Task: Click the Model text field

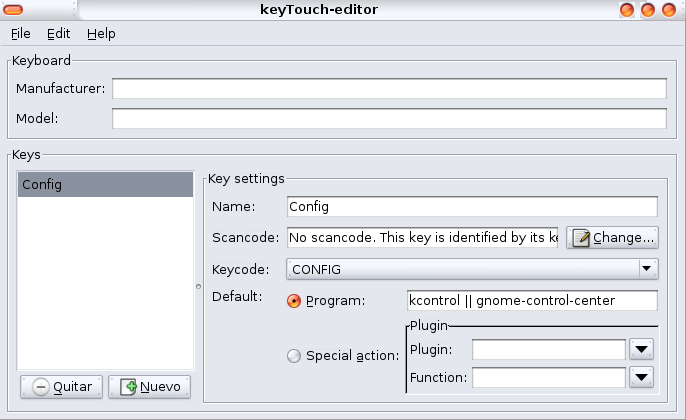Action: coord(389,119)
